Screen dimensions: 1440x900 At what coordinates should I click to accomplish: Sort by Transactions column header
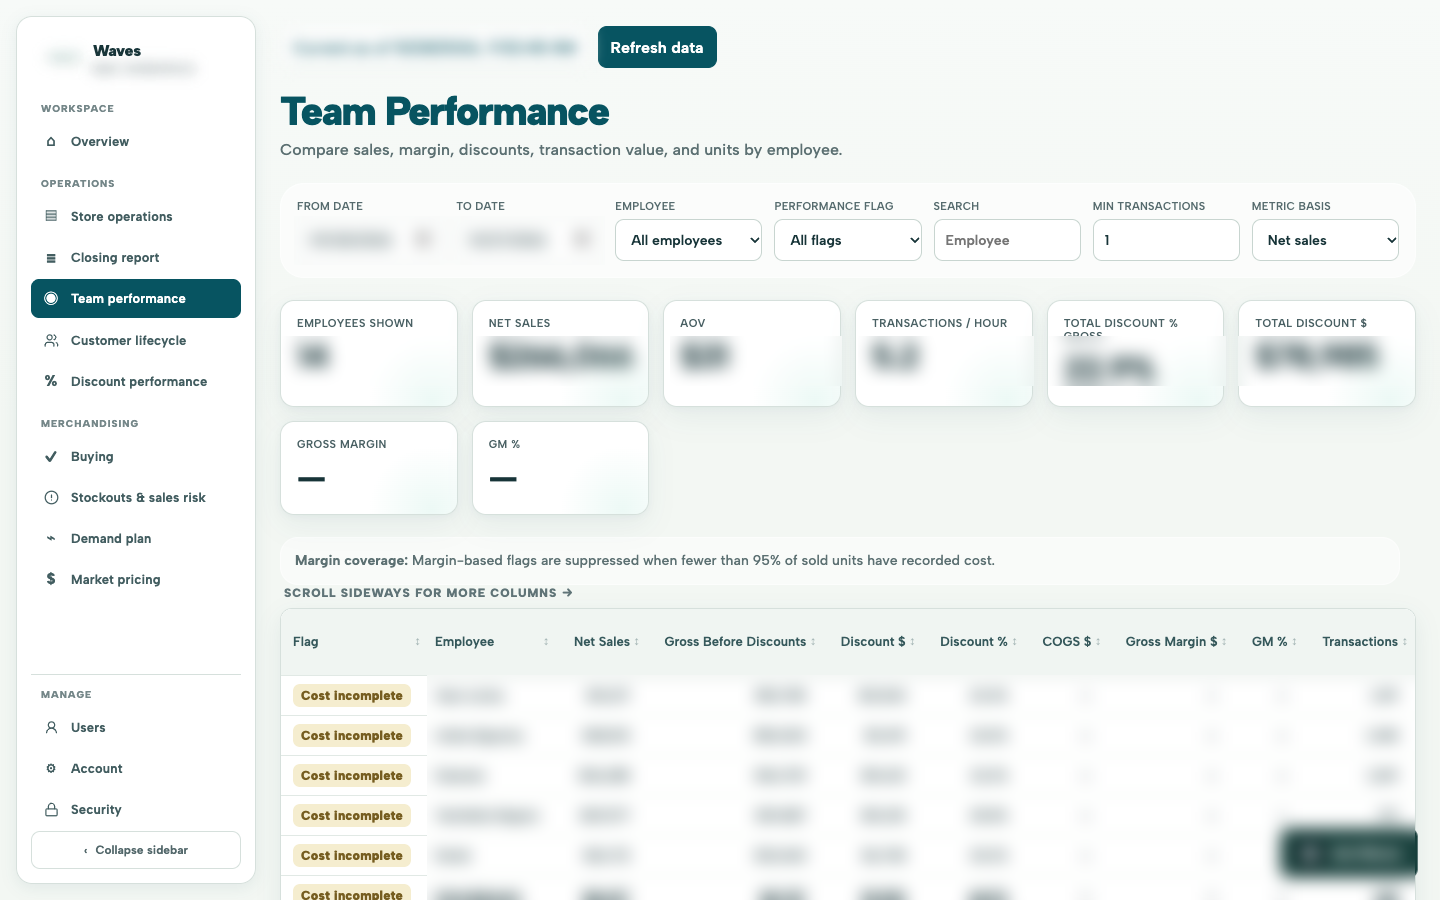pos(1364,642)
